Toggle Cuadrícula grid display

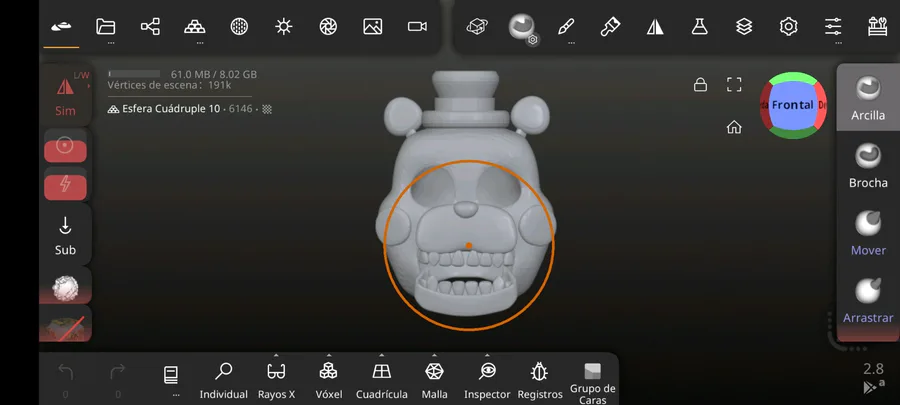(x=382, y=380)
